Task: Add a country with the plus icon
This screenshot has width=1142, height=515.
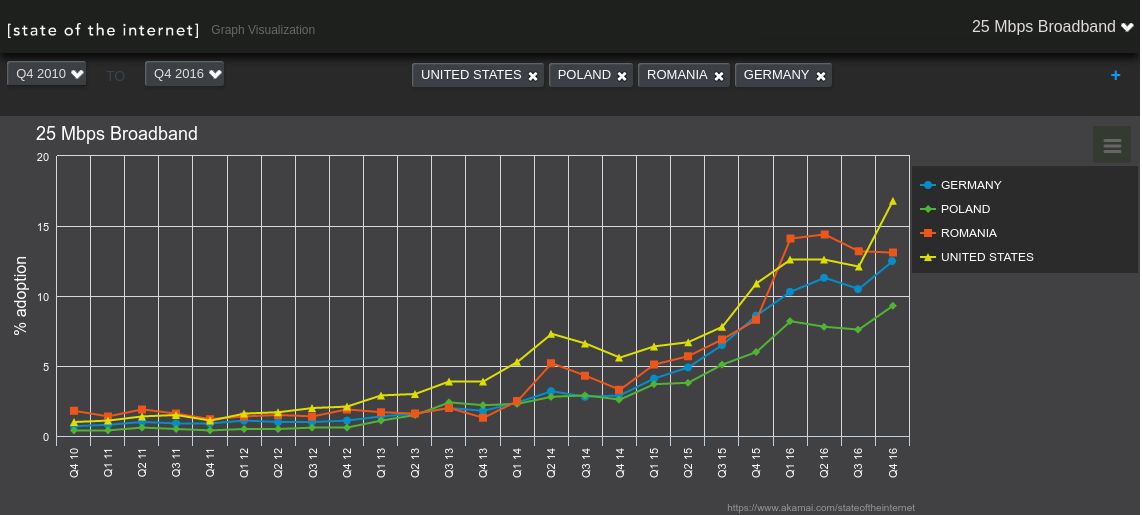Action: pos(1115,75)
